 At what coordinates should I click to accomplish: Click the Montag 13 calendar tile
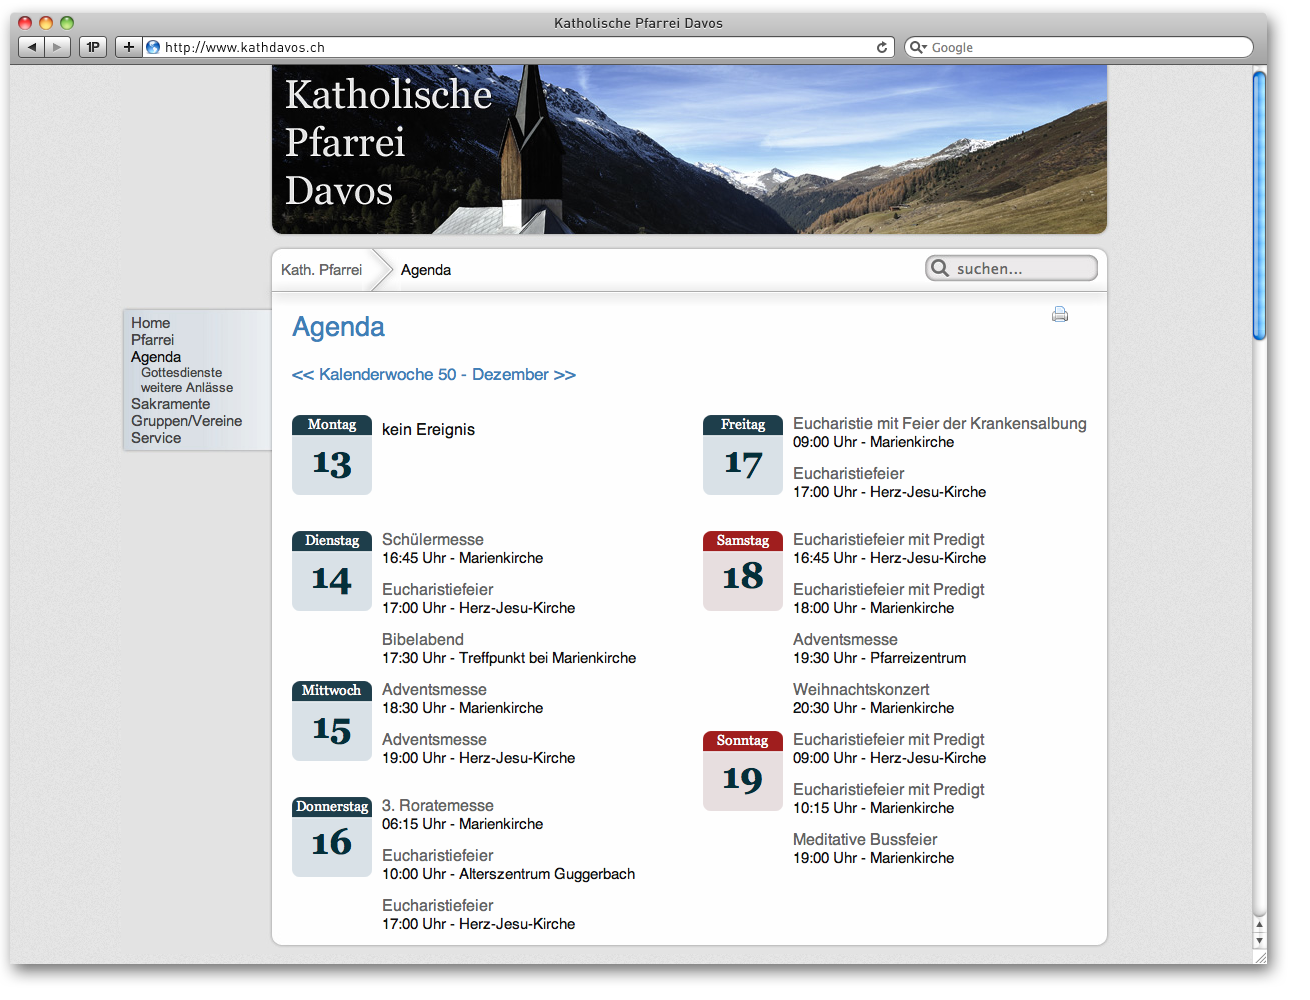[332, 455]
